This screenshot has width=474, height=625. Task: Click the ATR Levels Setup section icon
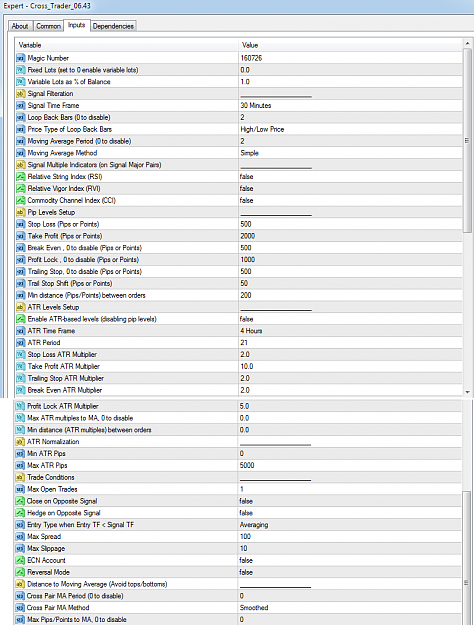pyautogui.click(x=21, y=307)
